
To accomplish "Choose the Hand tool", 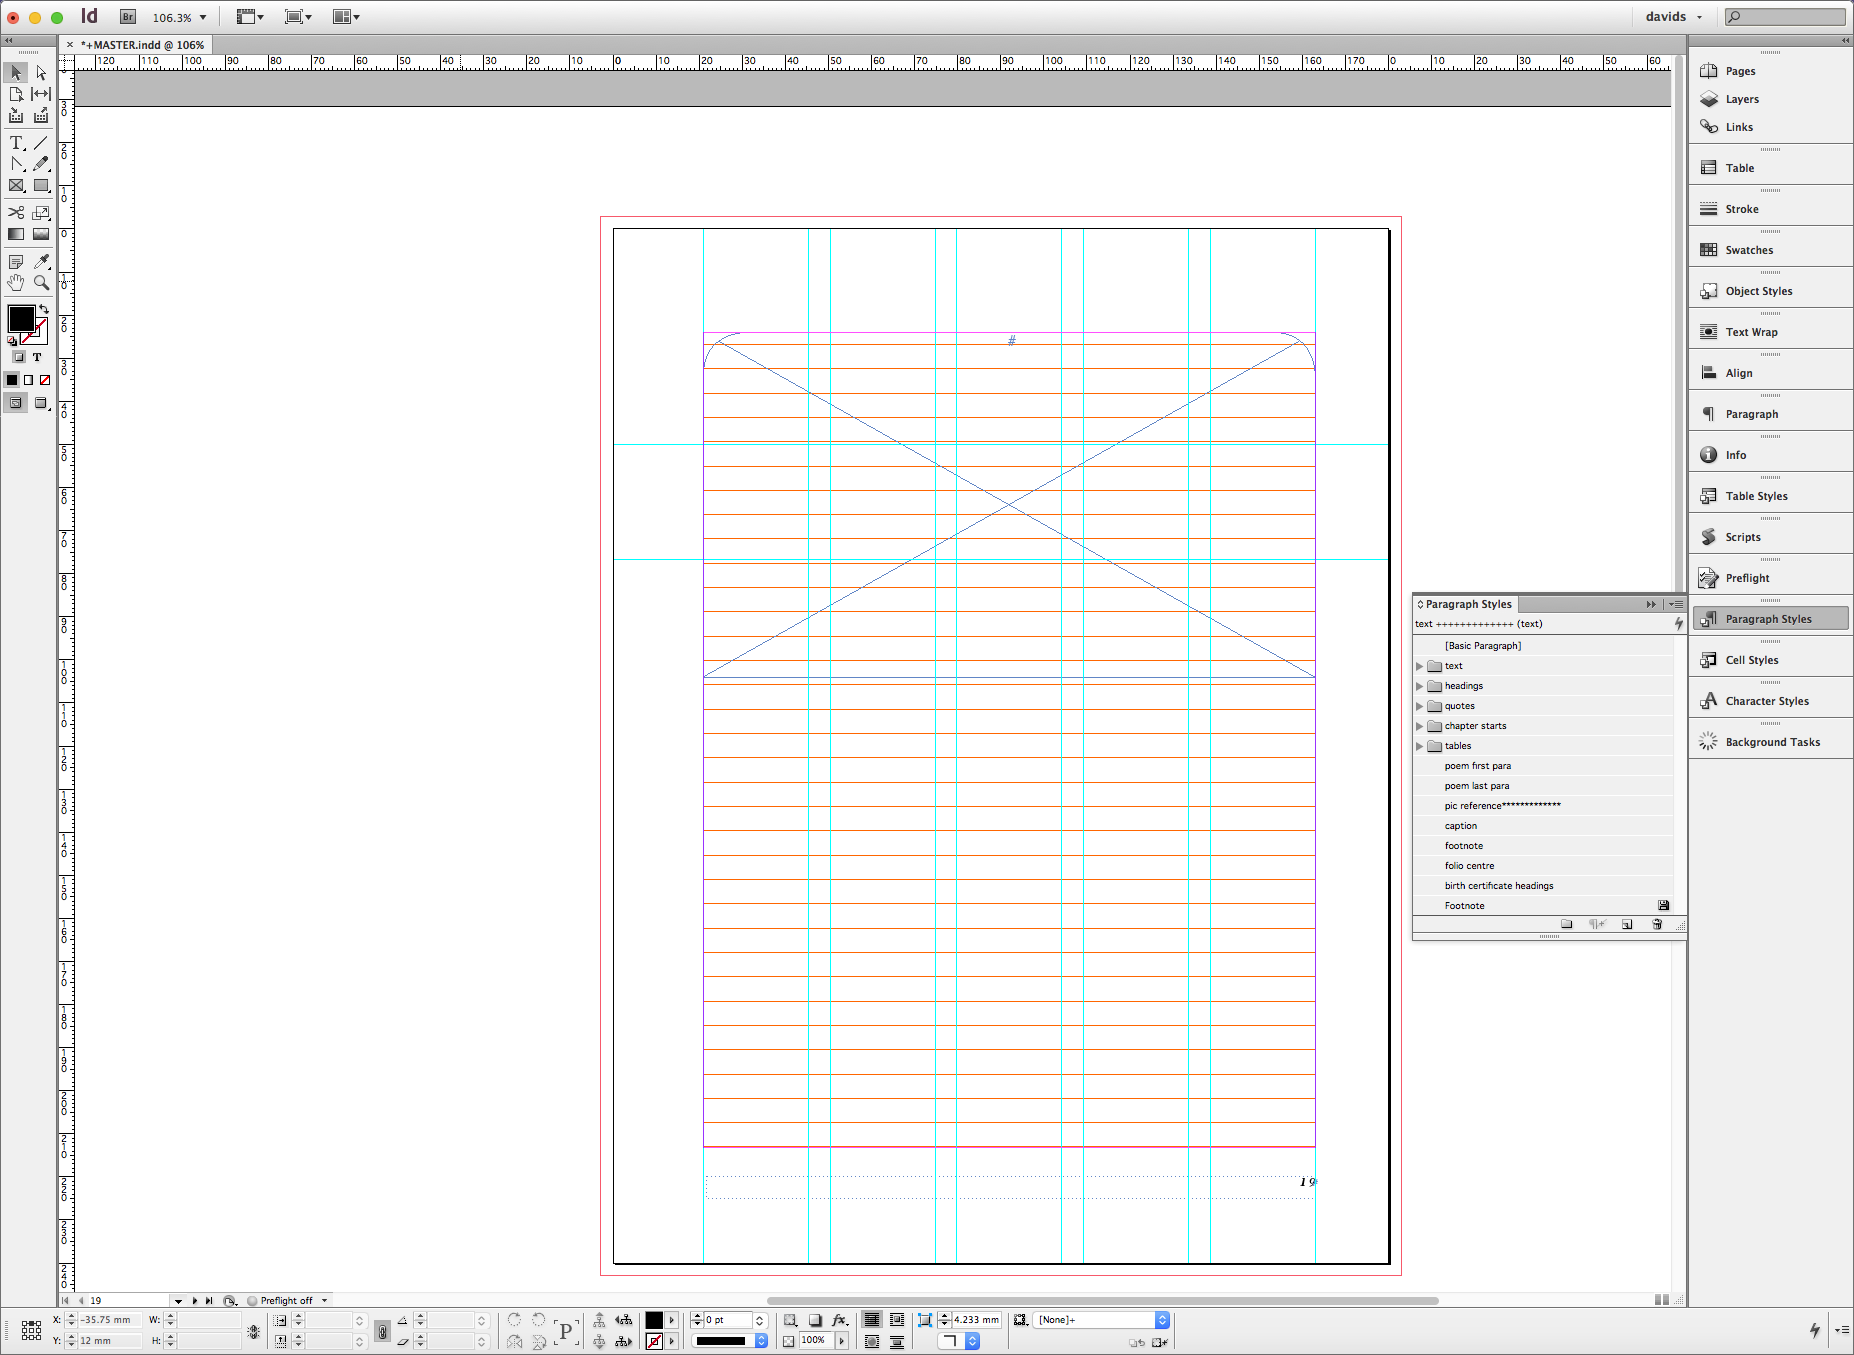I will pos(16,283).
